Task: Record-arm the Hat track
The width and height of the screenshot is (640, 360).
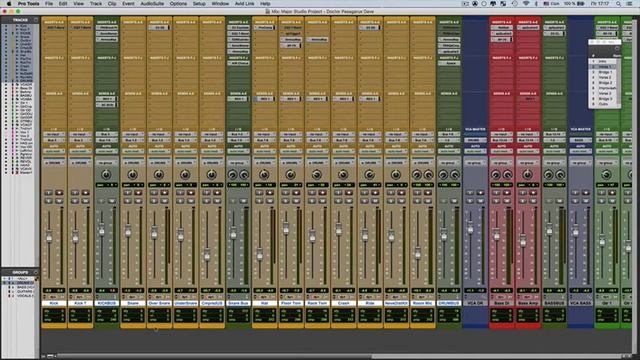Action: (269, 192)
